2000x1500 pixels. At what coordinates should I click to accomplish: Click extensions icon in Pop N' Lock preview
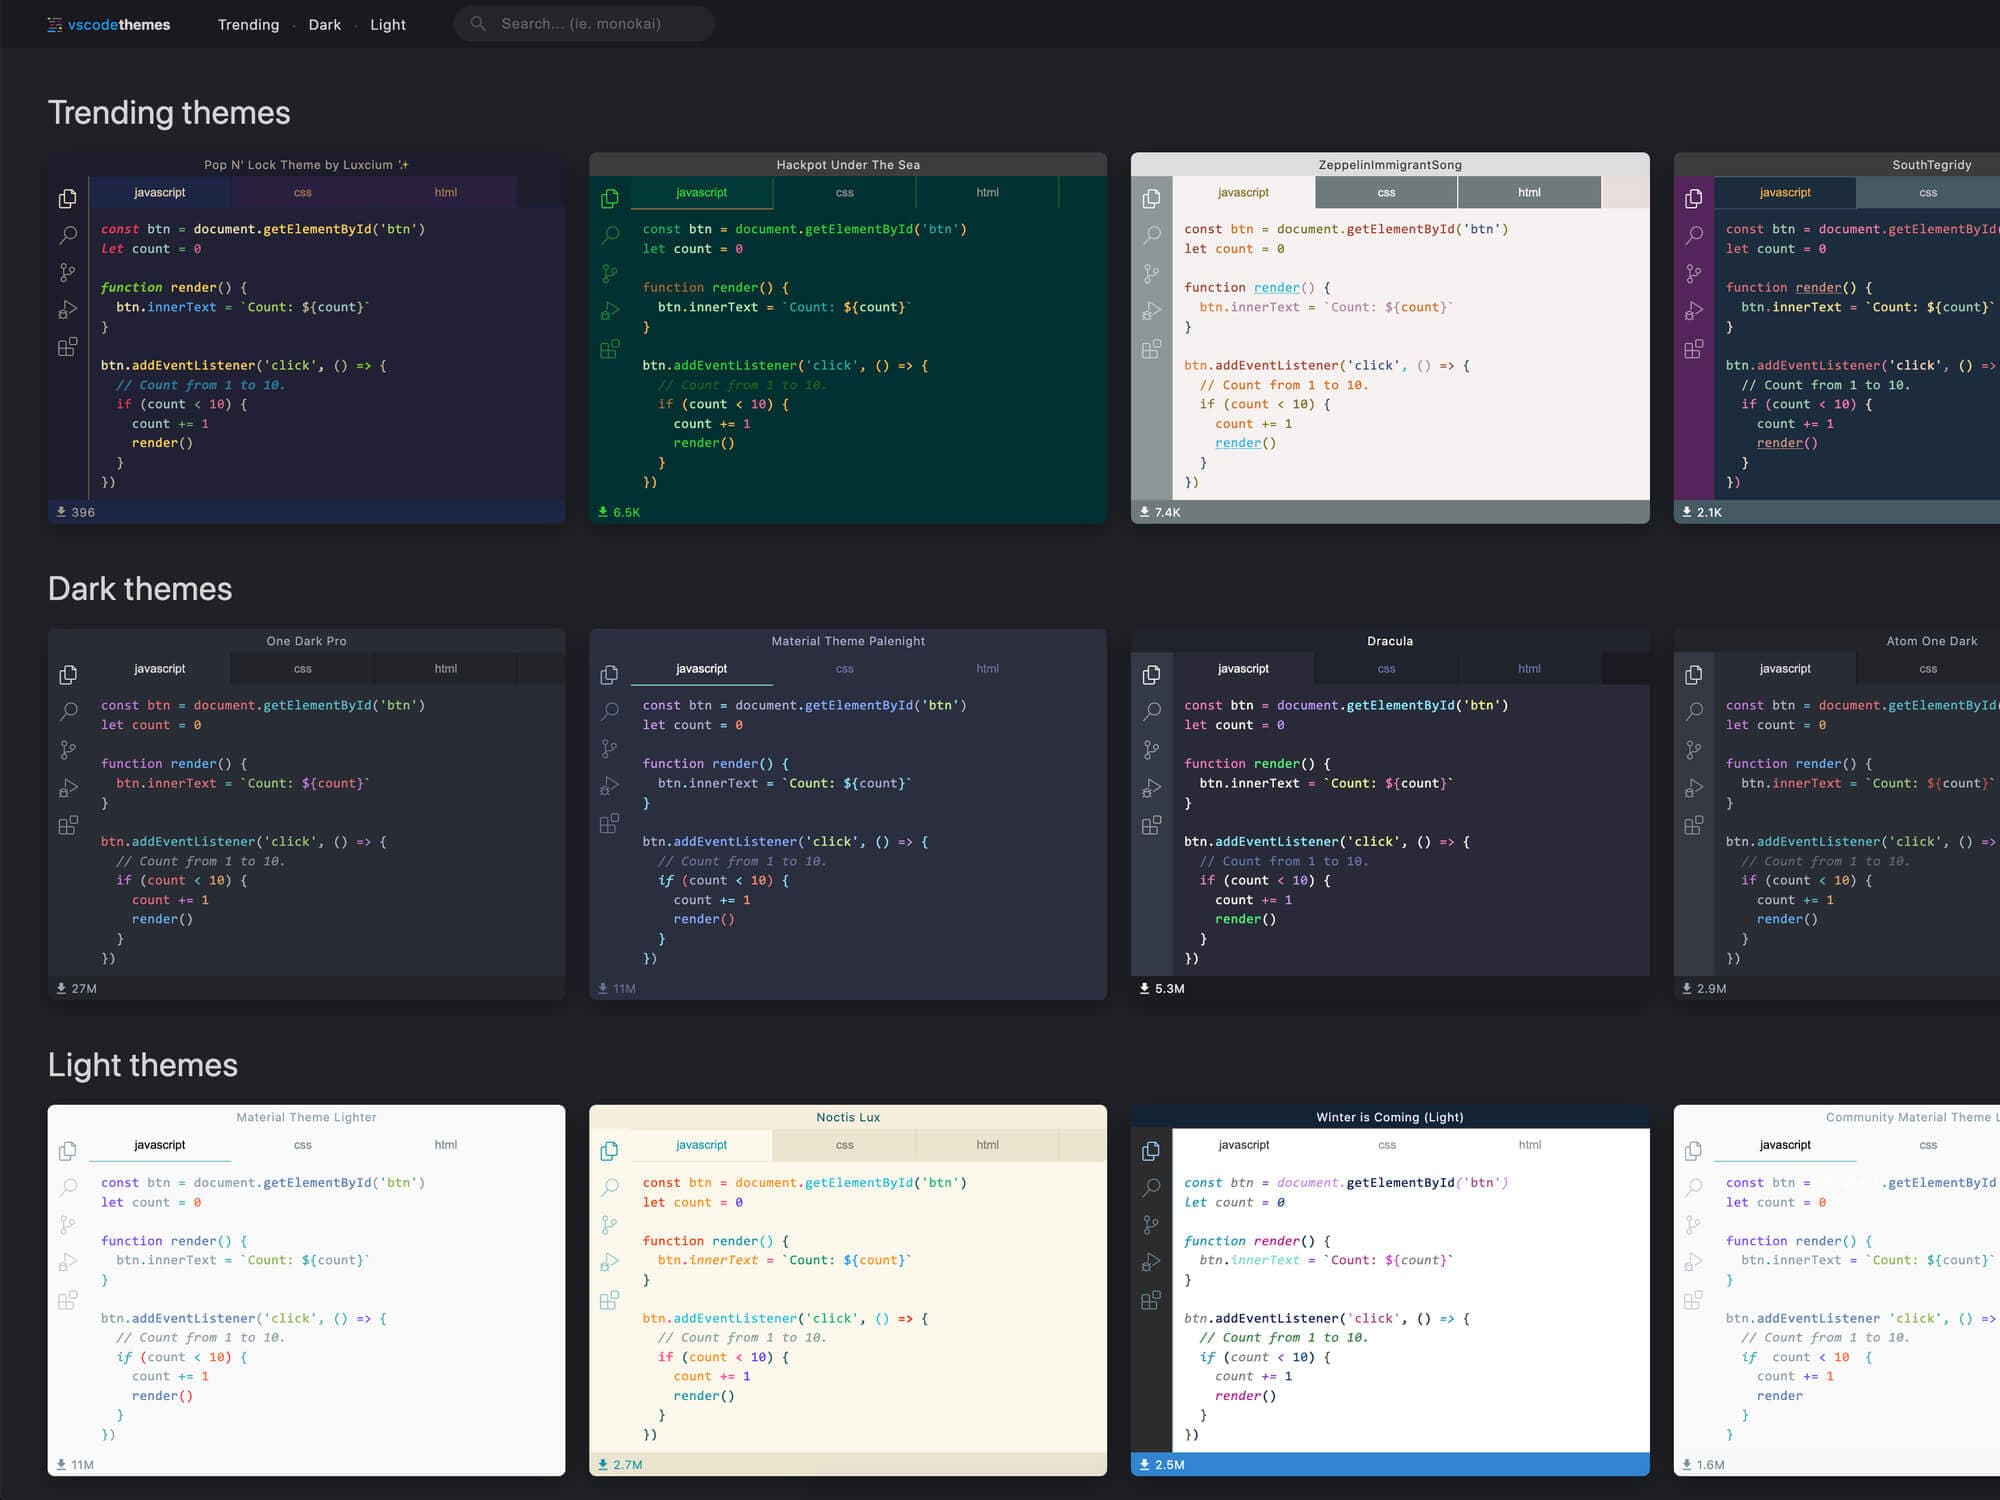point(68,348)
